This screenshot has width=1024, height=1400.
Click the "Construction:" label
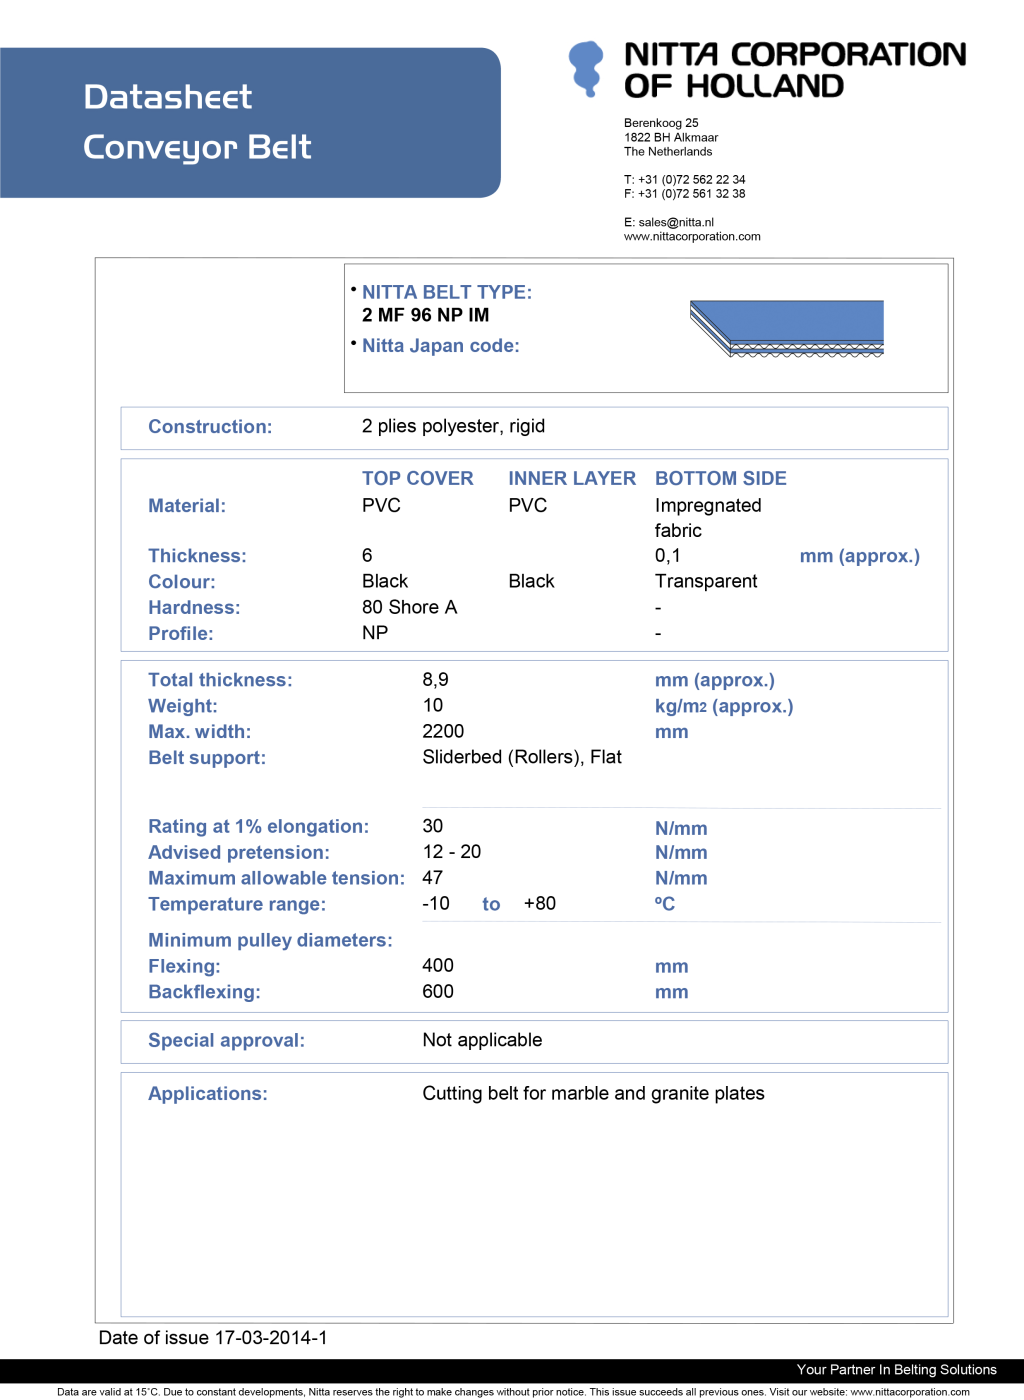[210, 427]
